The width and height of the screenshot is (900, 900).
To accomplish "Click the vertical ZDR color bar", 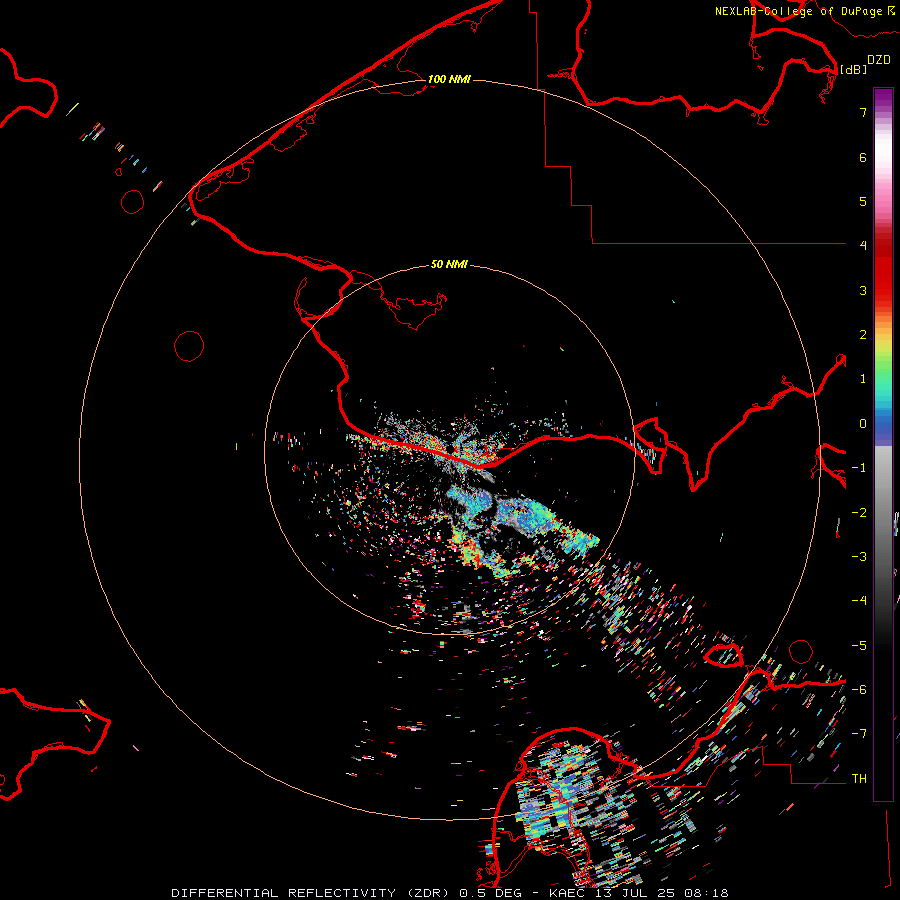I will (883, 444).
